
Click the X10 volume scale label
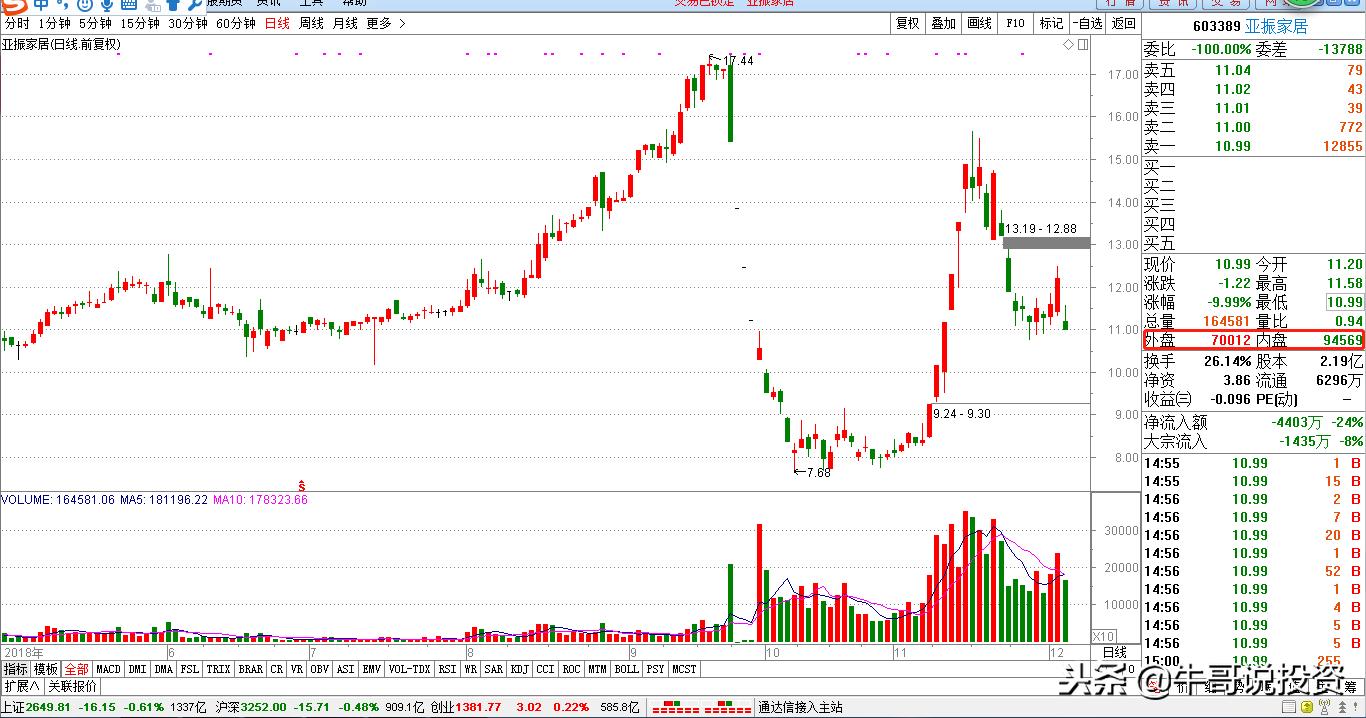1103,636
